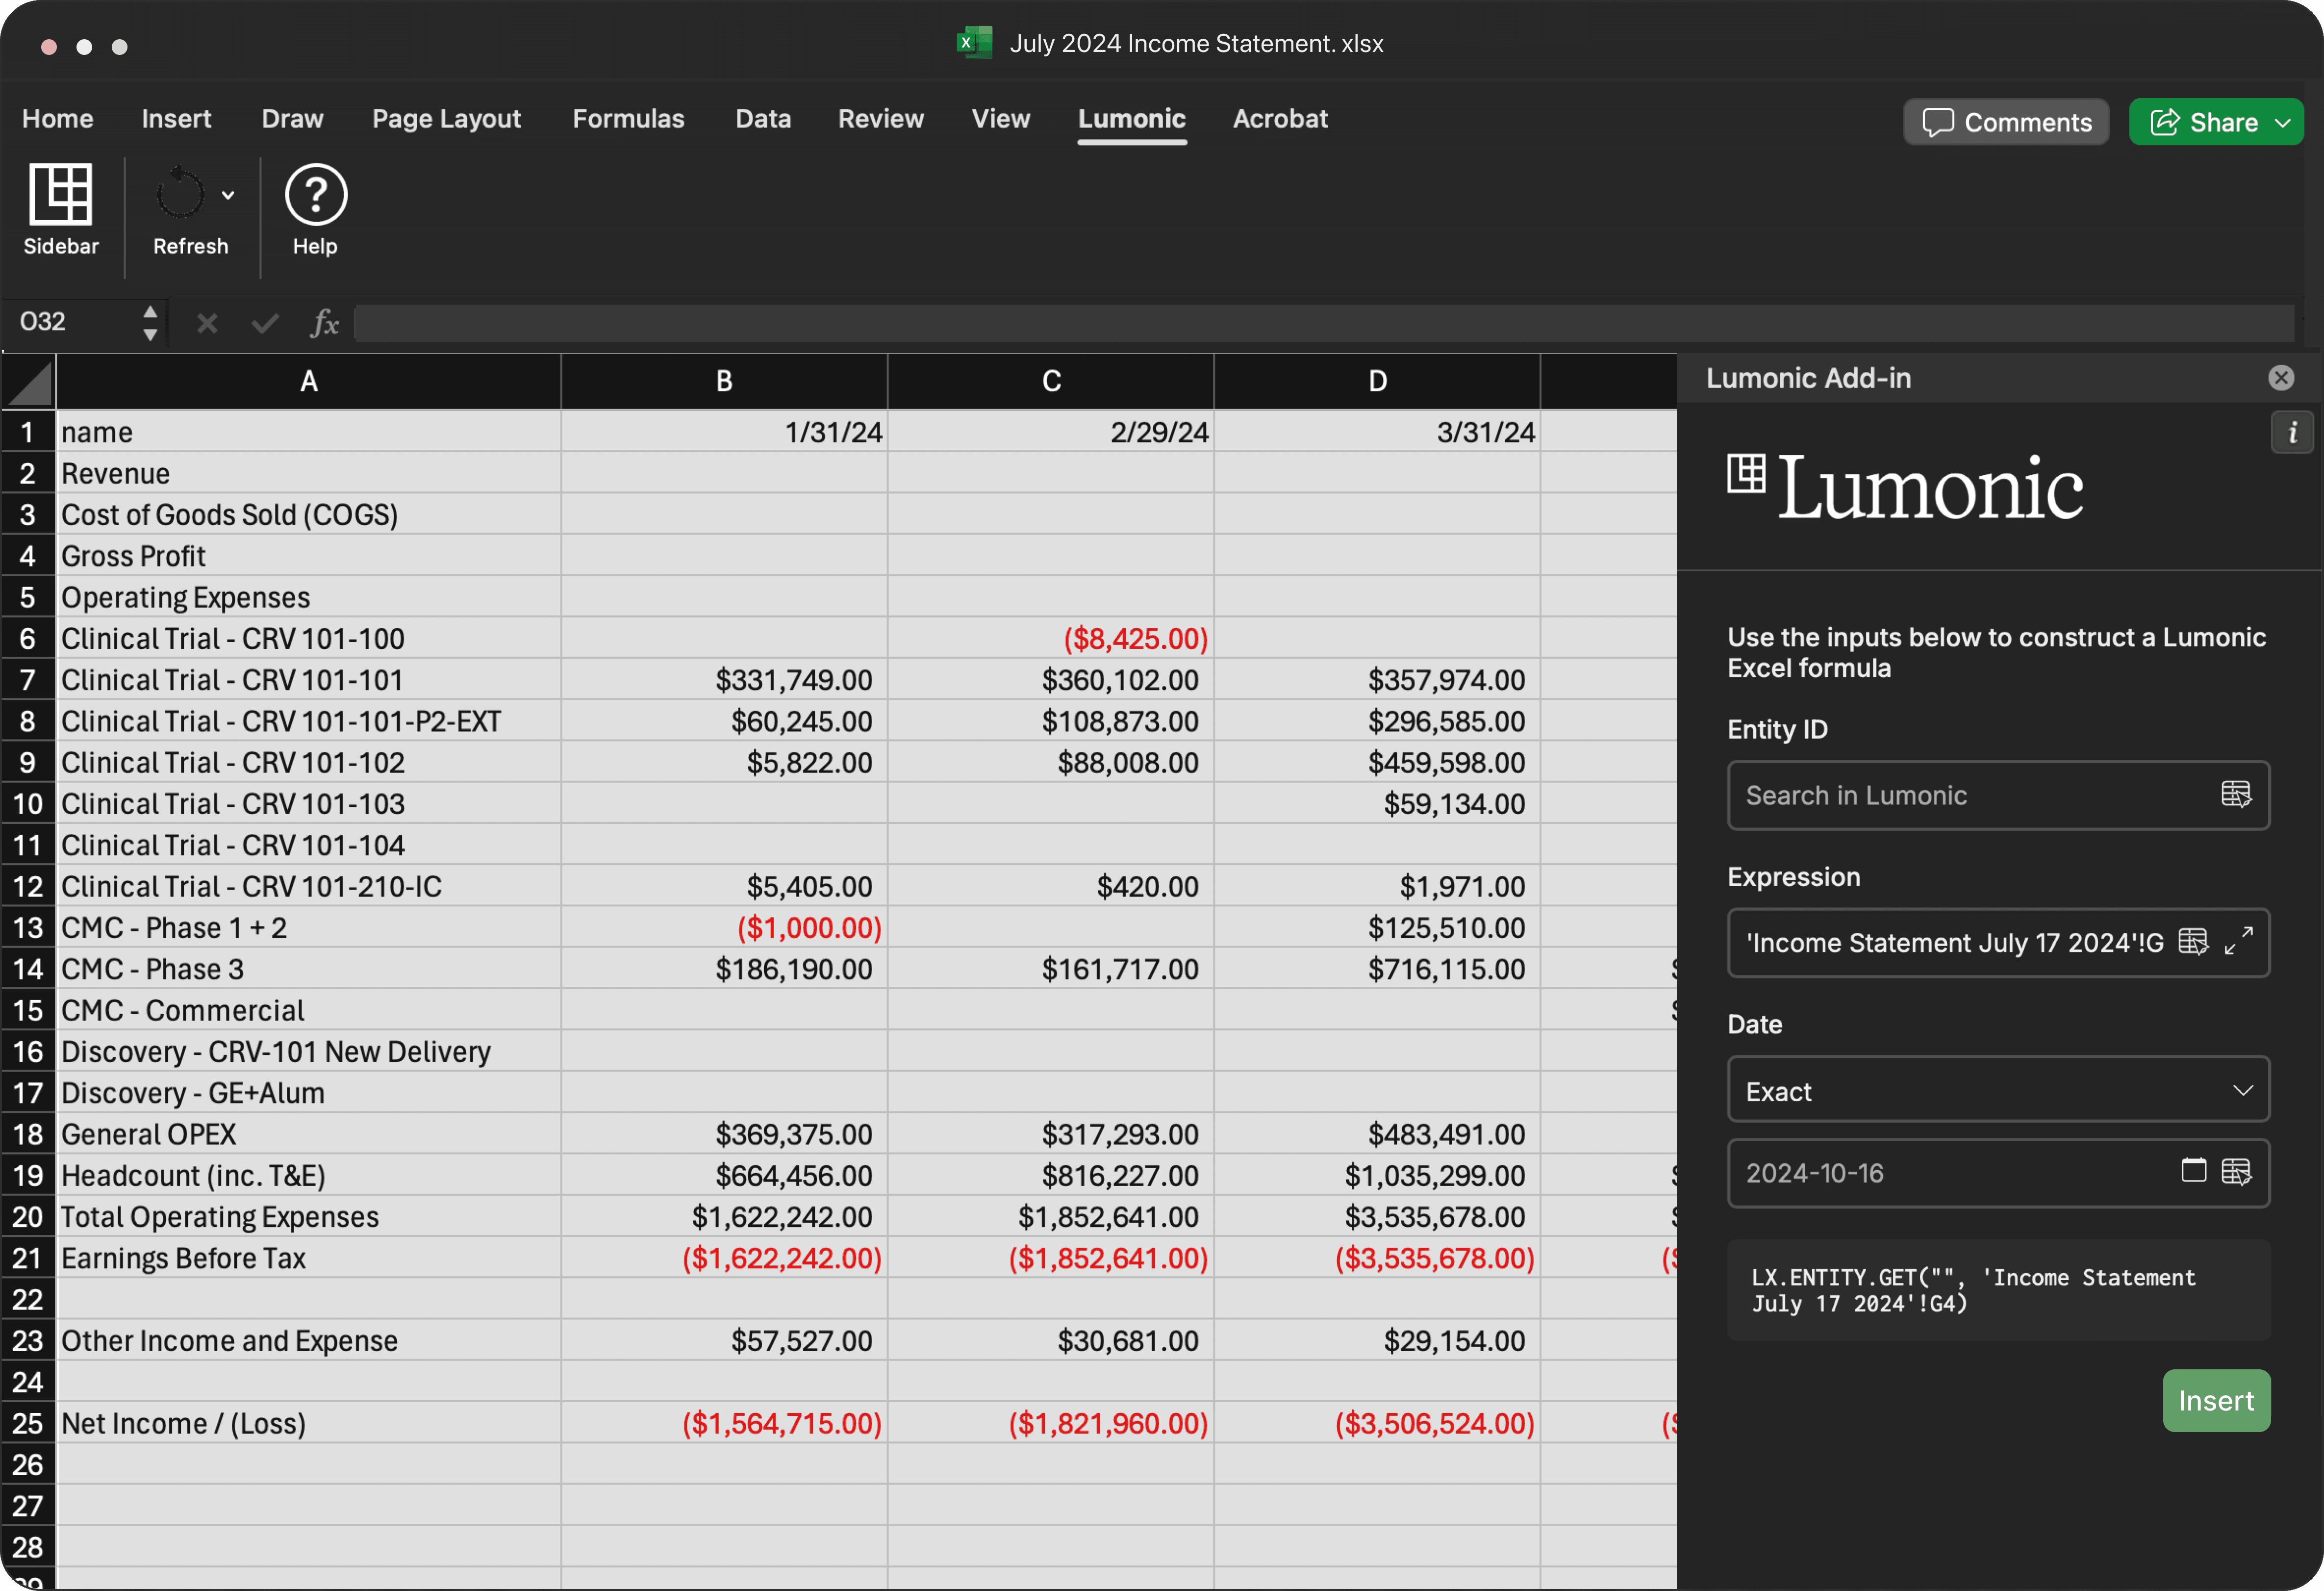Open the calendar date picker icon
This screenshot has height=1591, width=2324.
[x=2193, y=1171]
